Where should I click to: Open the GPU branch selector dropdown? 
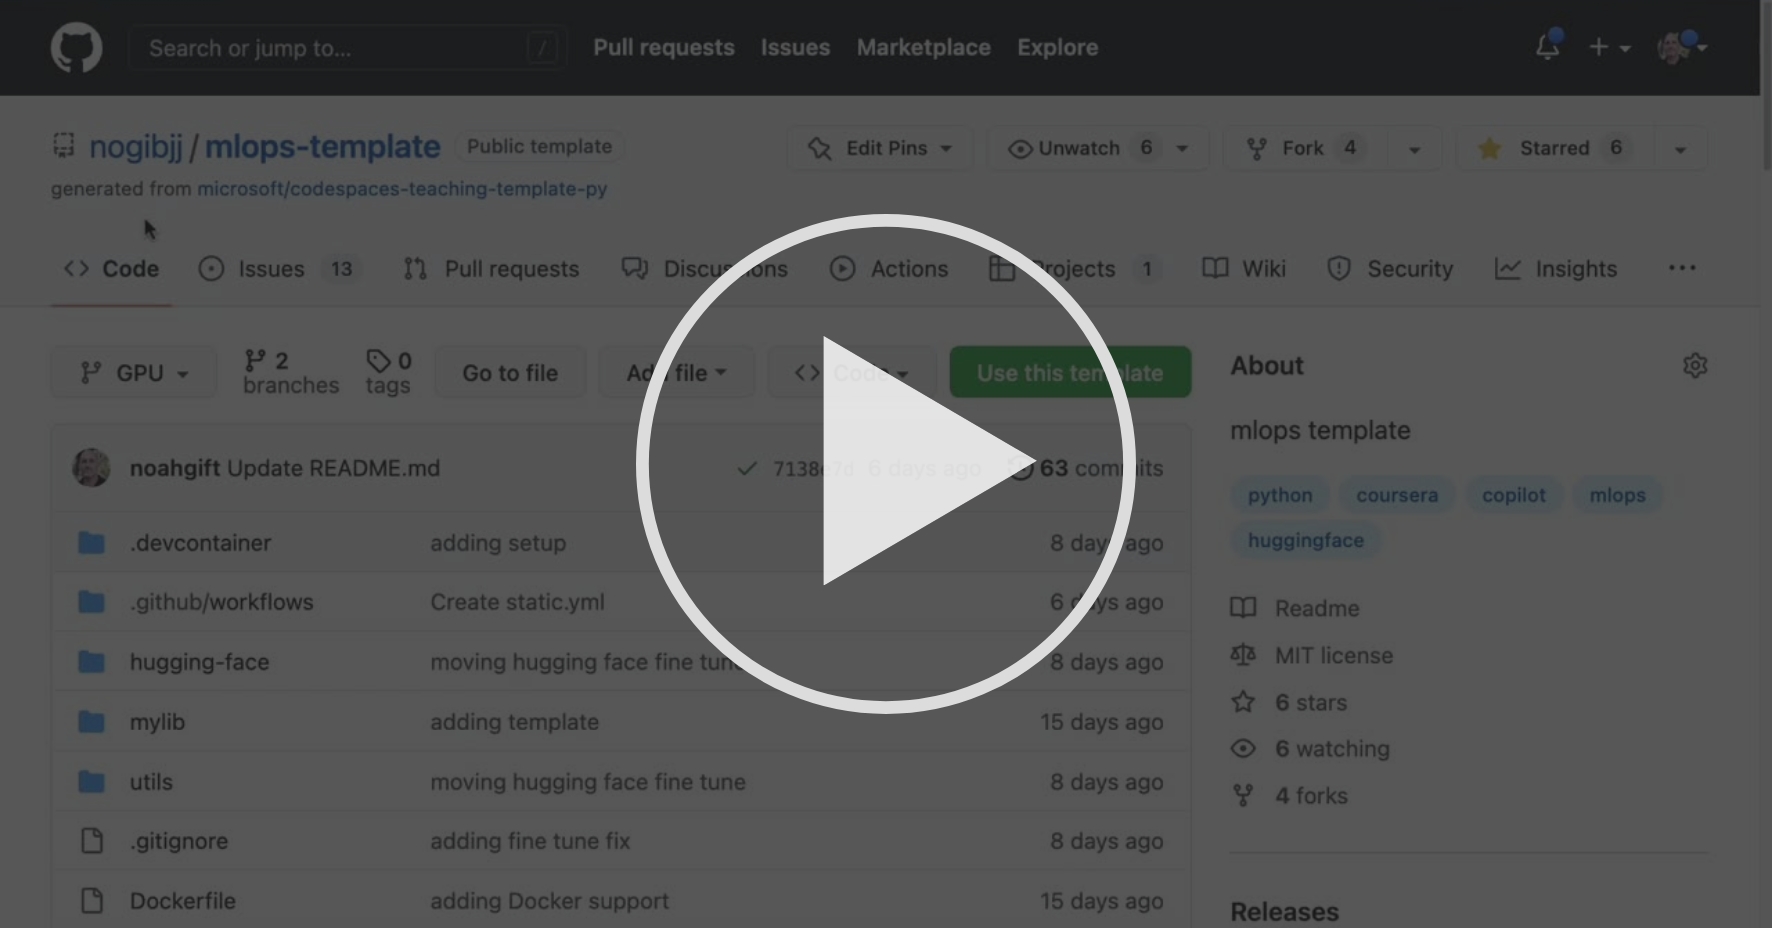pos(133,372)
